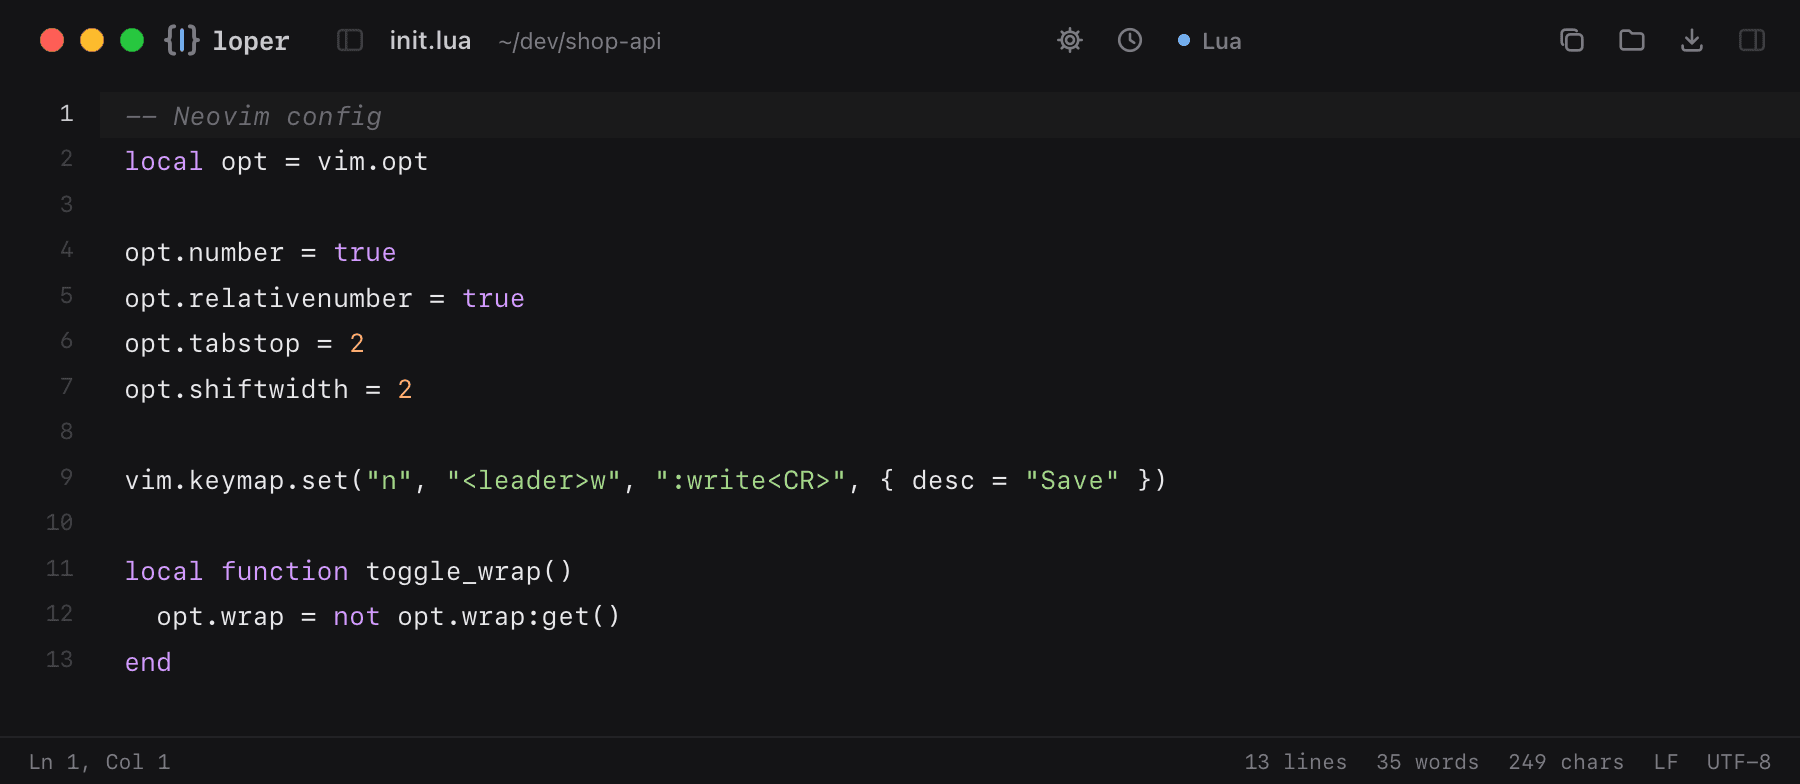This screenshot has width=1800, height=784.
Task: Click "vim.keymap.set" on line 9
Action: pos(237,480)
